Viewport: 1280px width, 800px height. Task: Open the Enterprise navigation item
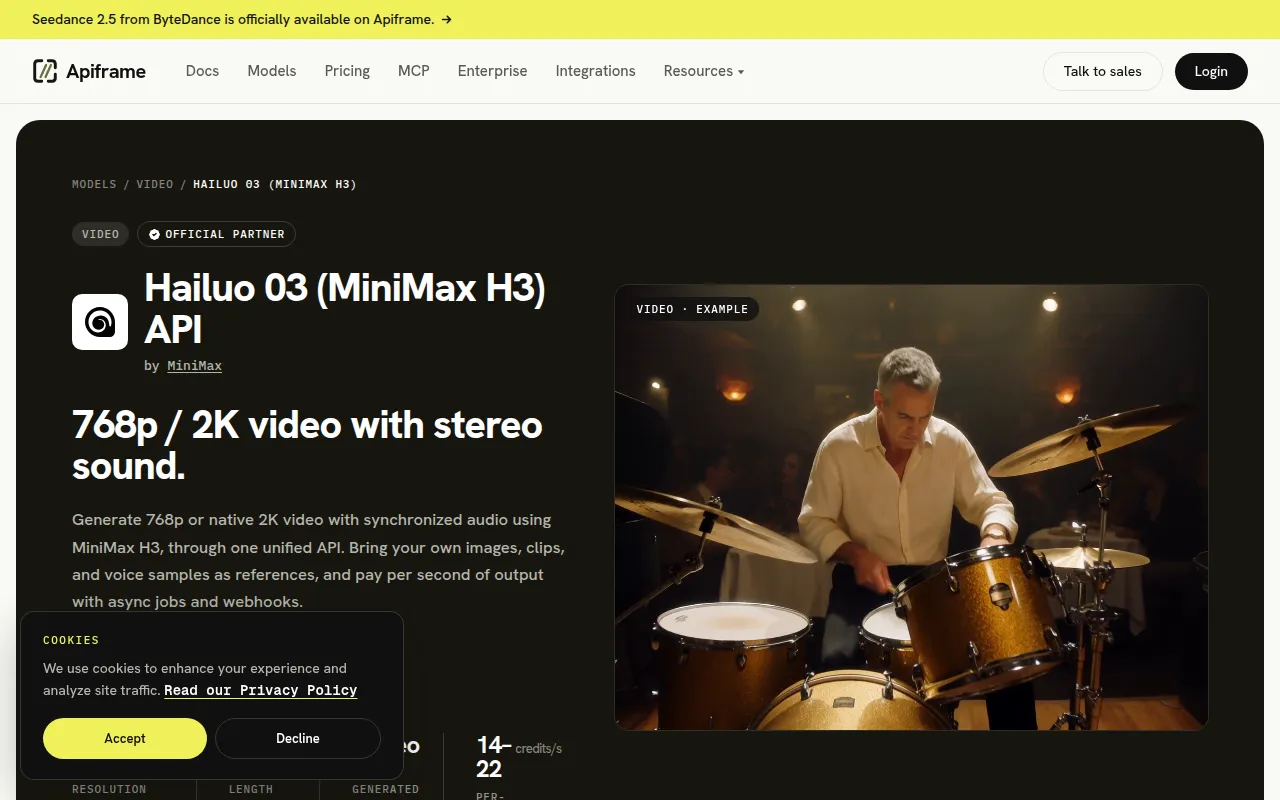pyautogui.click(x=492, y=71)
